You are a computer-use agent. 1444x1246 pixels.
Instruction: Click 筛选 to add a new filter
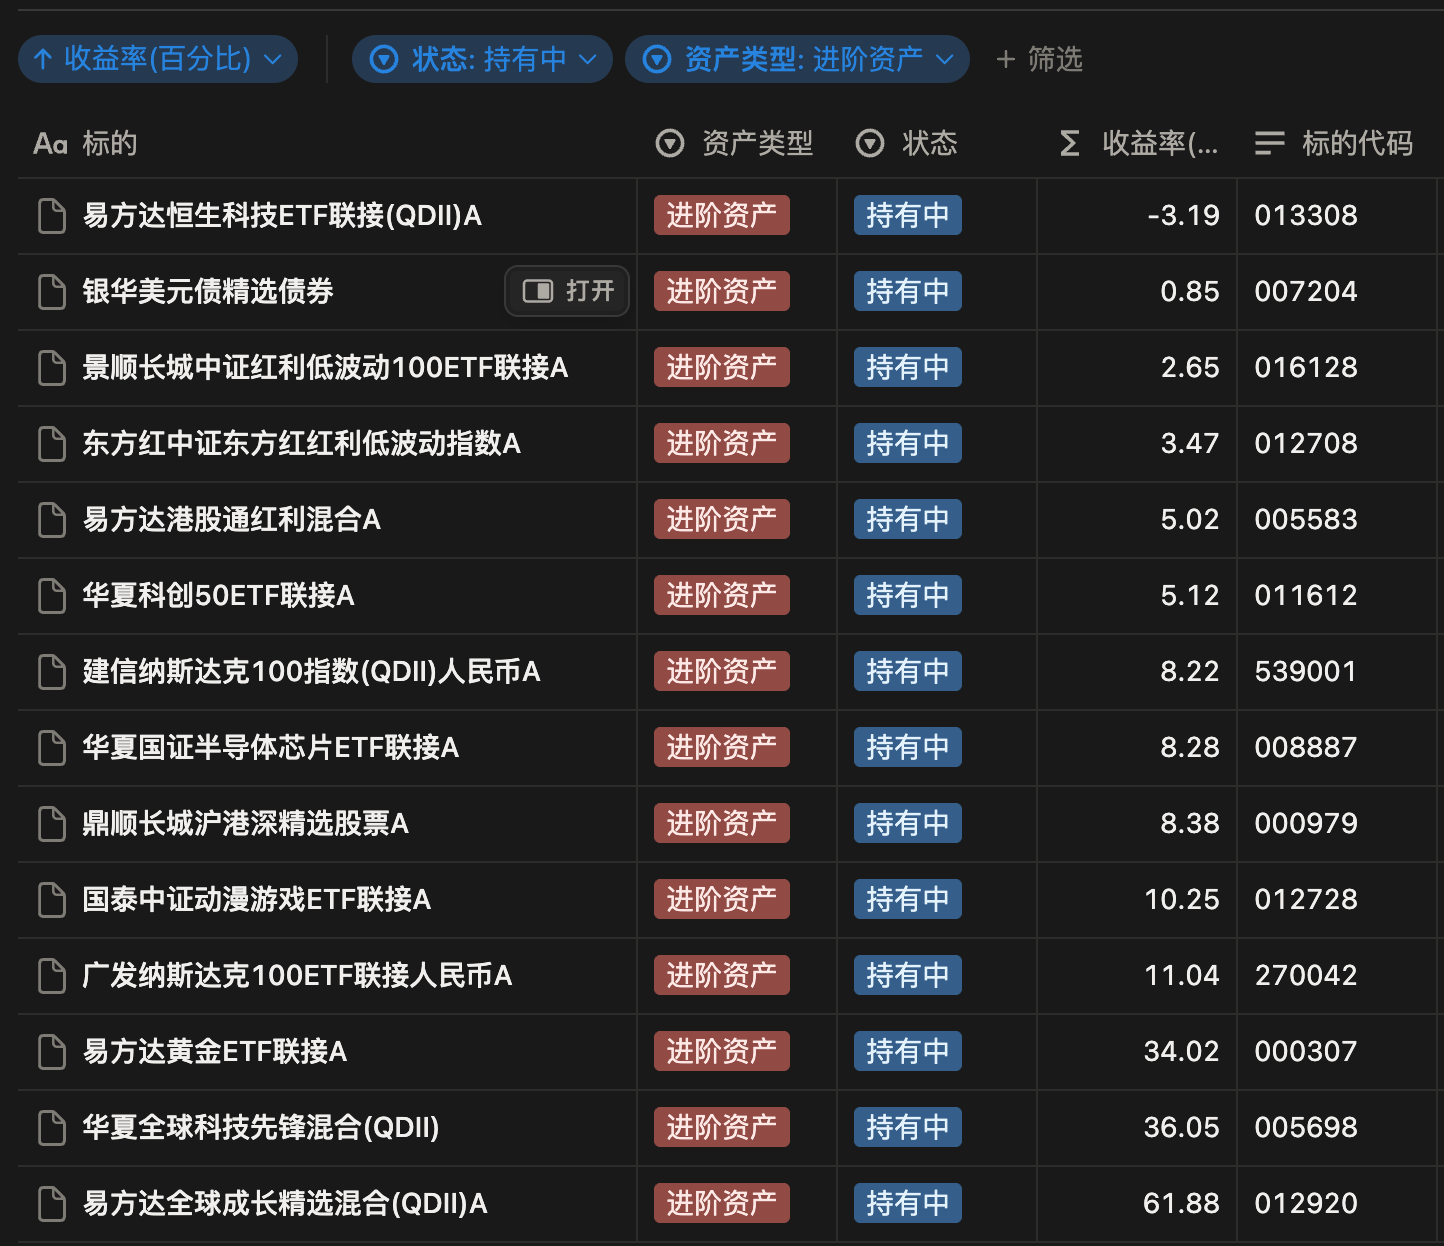(x=1040, y=59)
